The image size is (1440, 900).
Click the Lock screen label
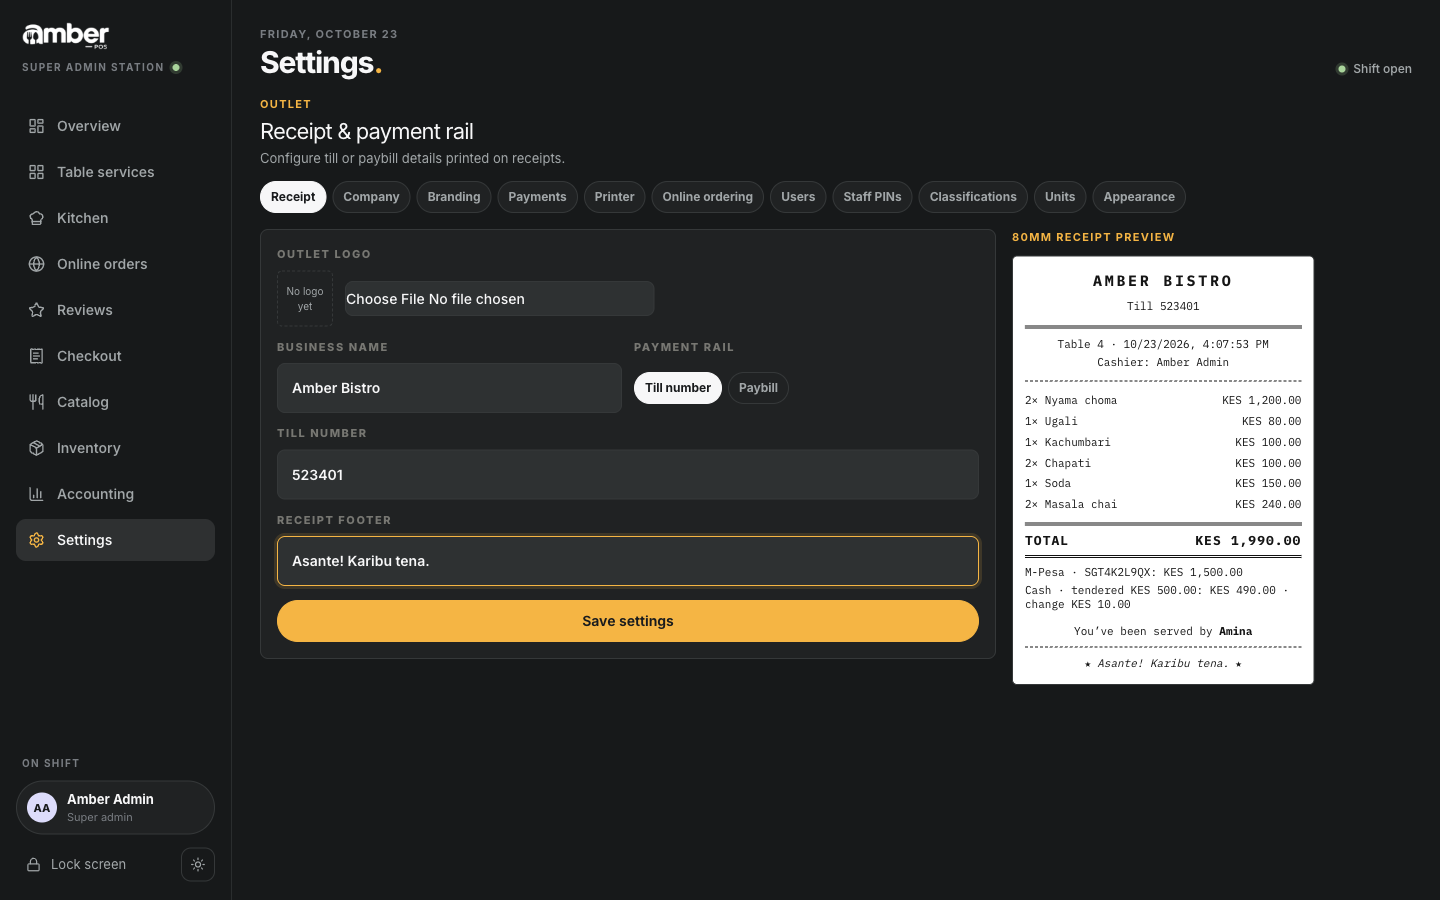pyautogui.click(x=88, y=864)
